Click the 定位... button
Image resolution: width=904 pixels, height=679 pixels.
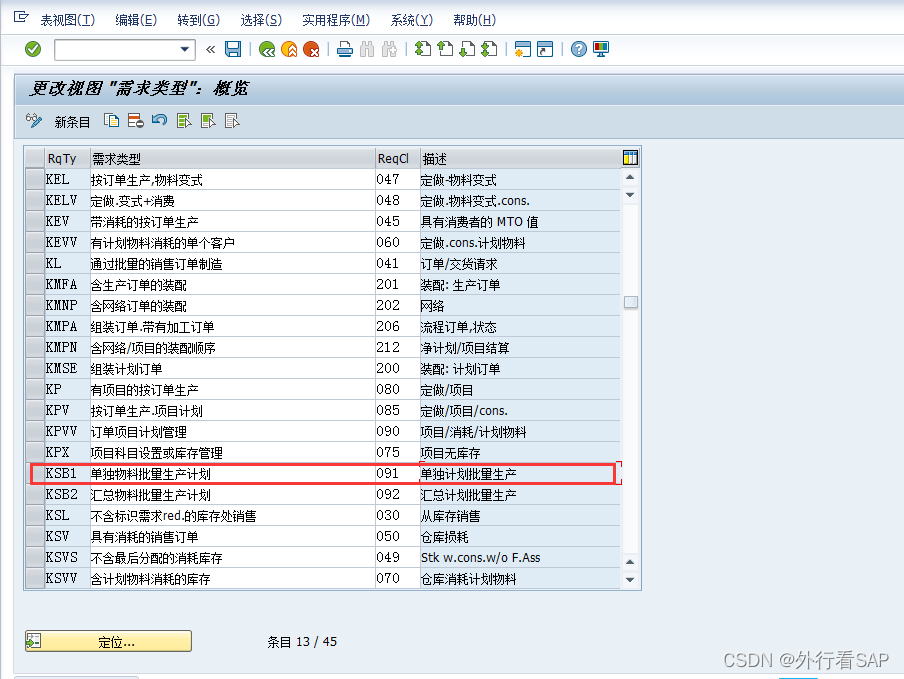click(108, 642)
